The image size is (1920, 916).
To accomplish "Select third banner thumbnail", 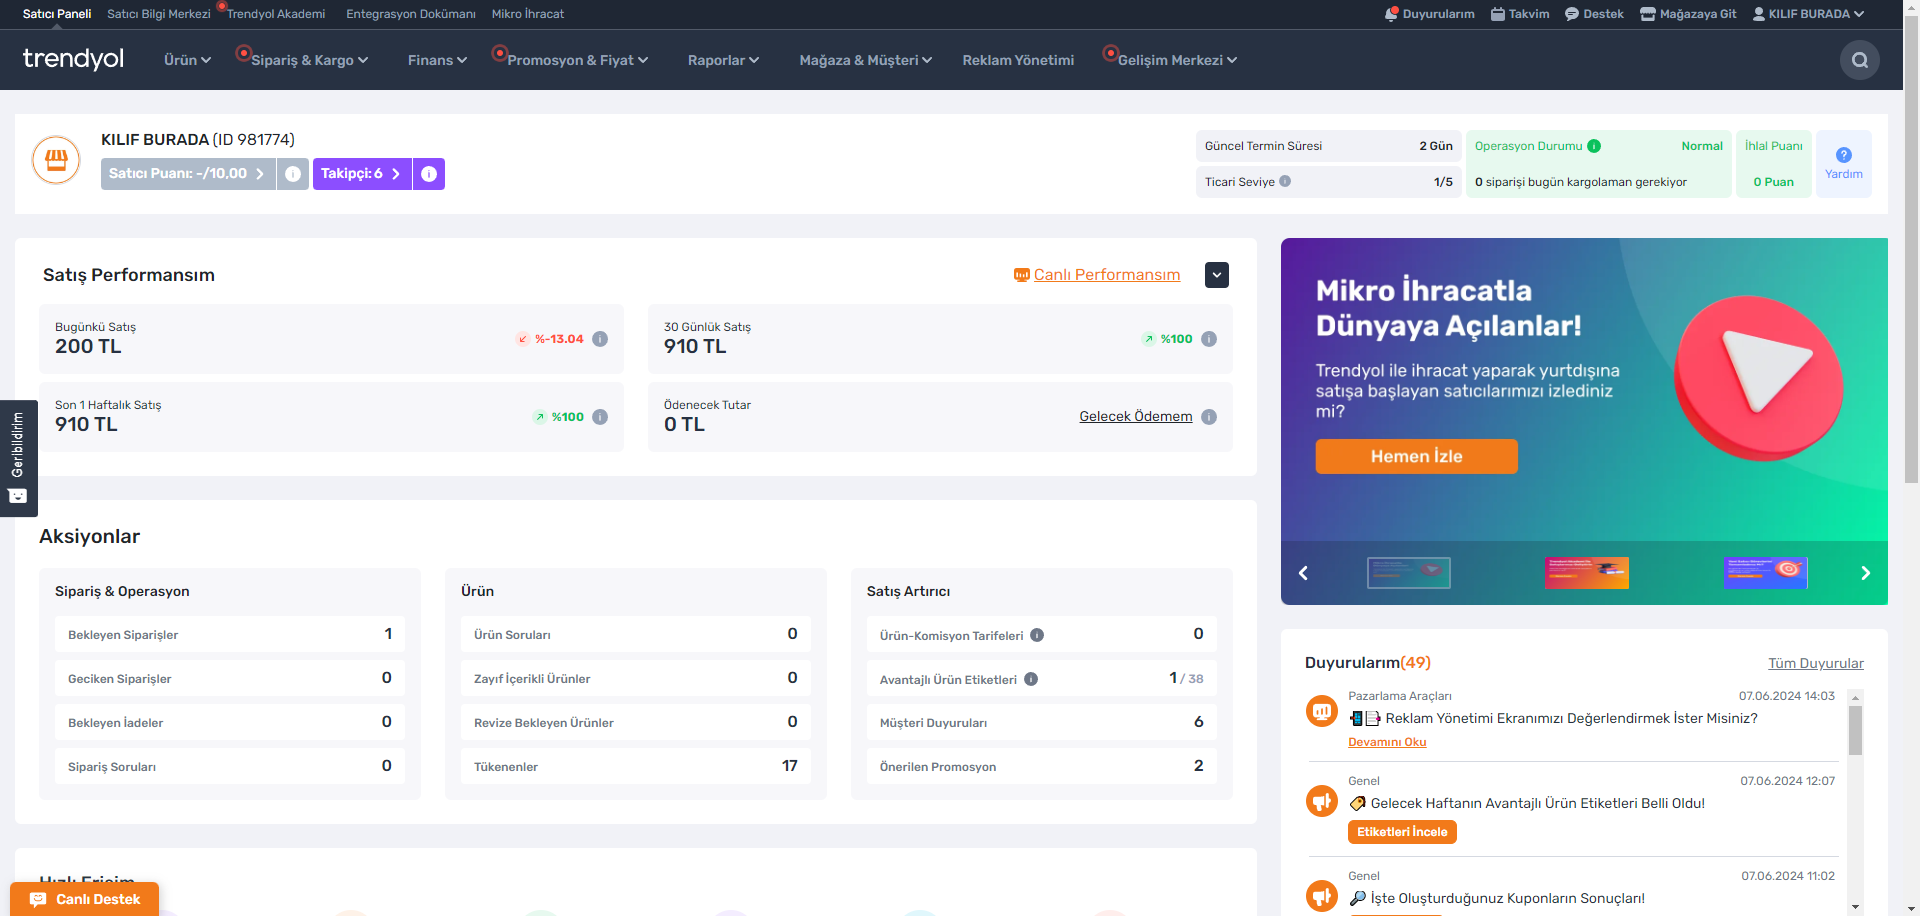I will click(x=1765, y=573).
